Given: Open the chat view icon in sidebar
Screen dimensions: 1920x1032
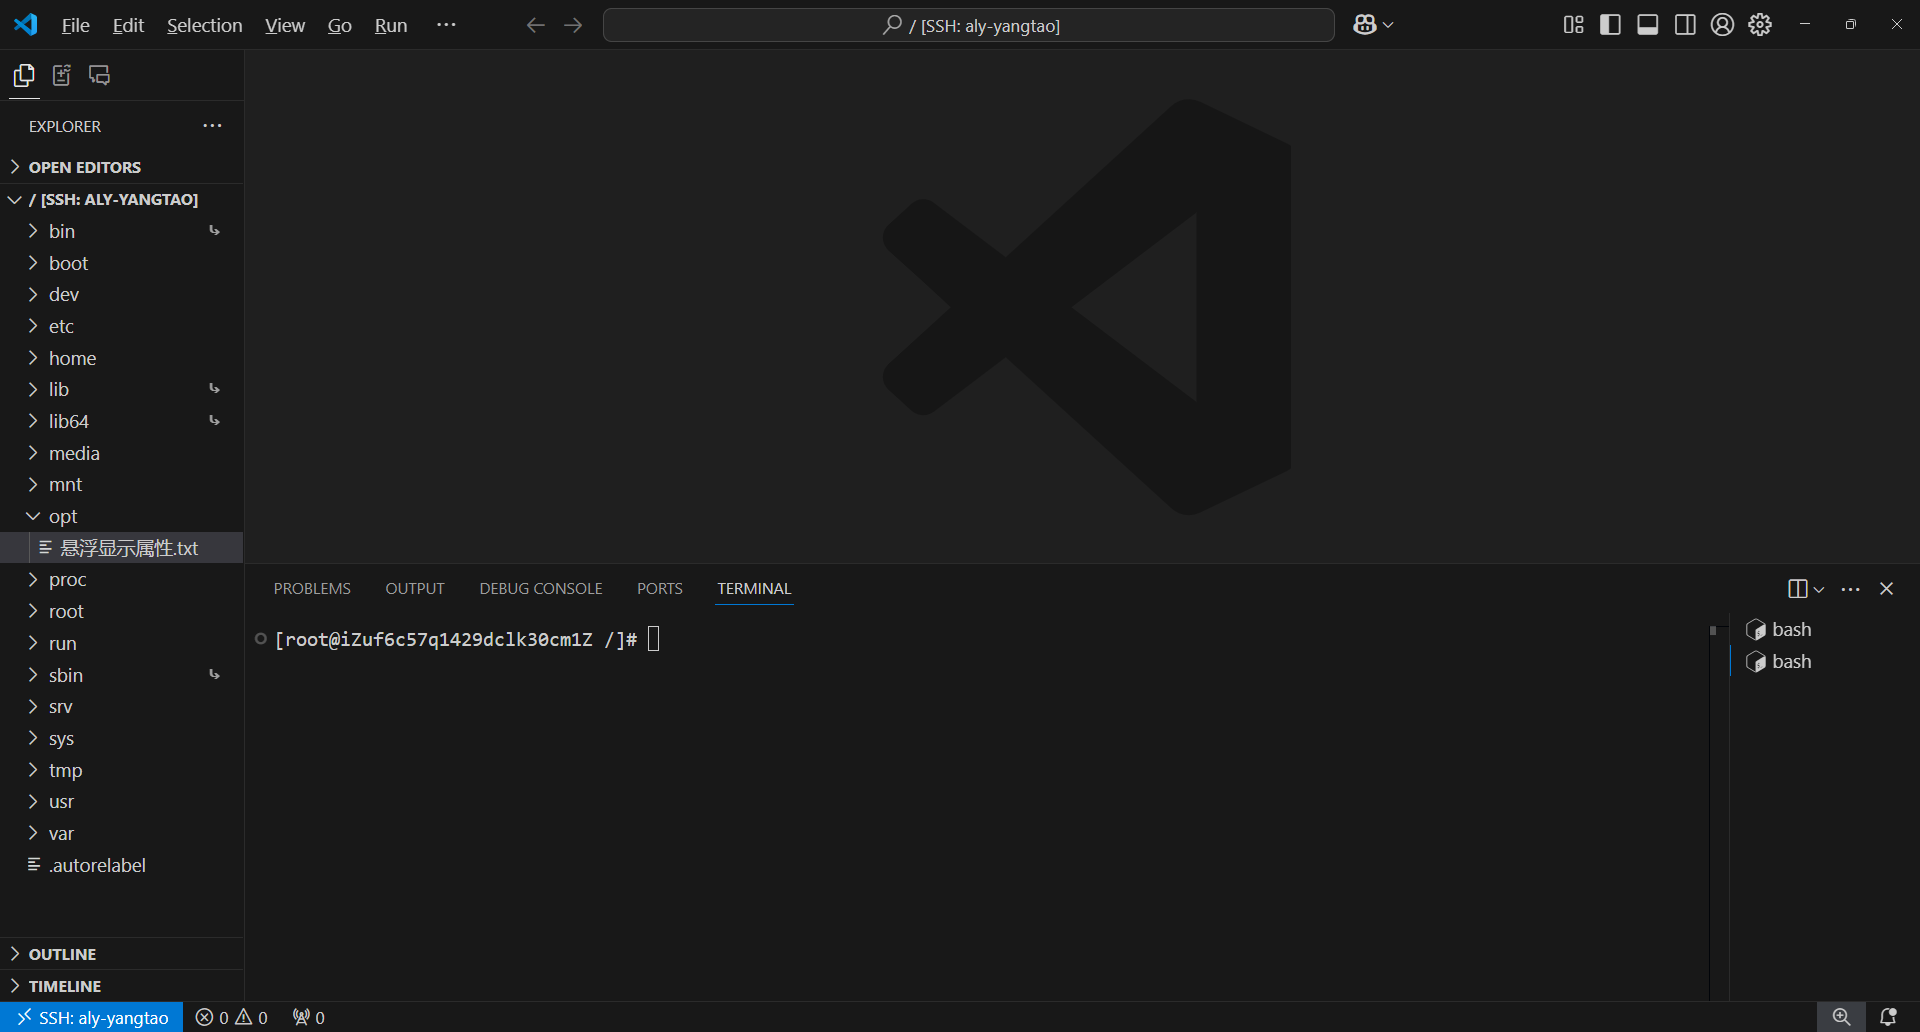Looking at the screenshot, I should tap(99, 76).
